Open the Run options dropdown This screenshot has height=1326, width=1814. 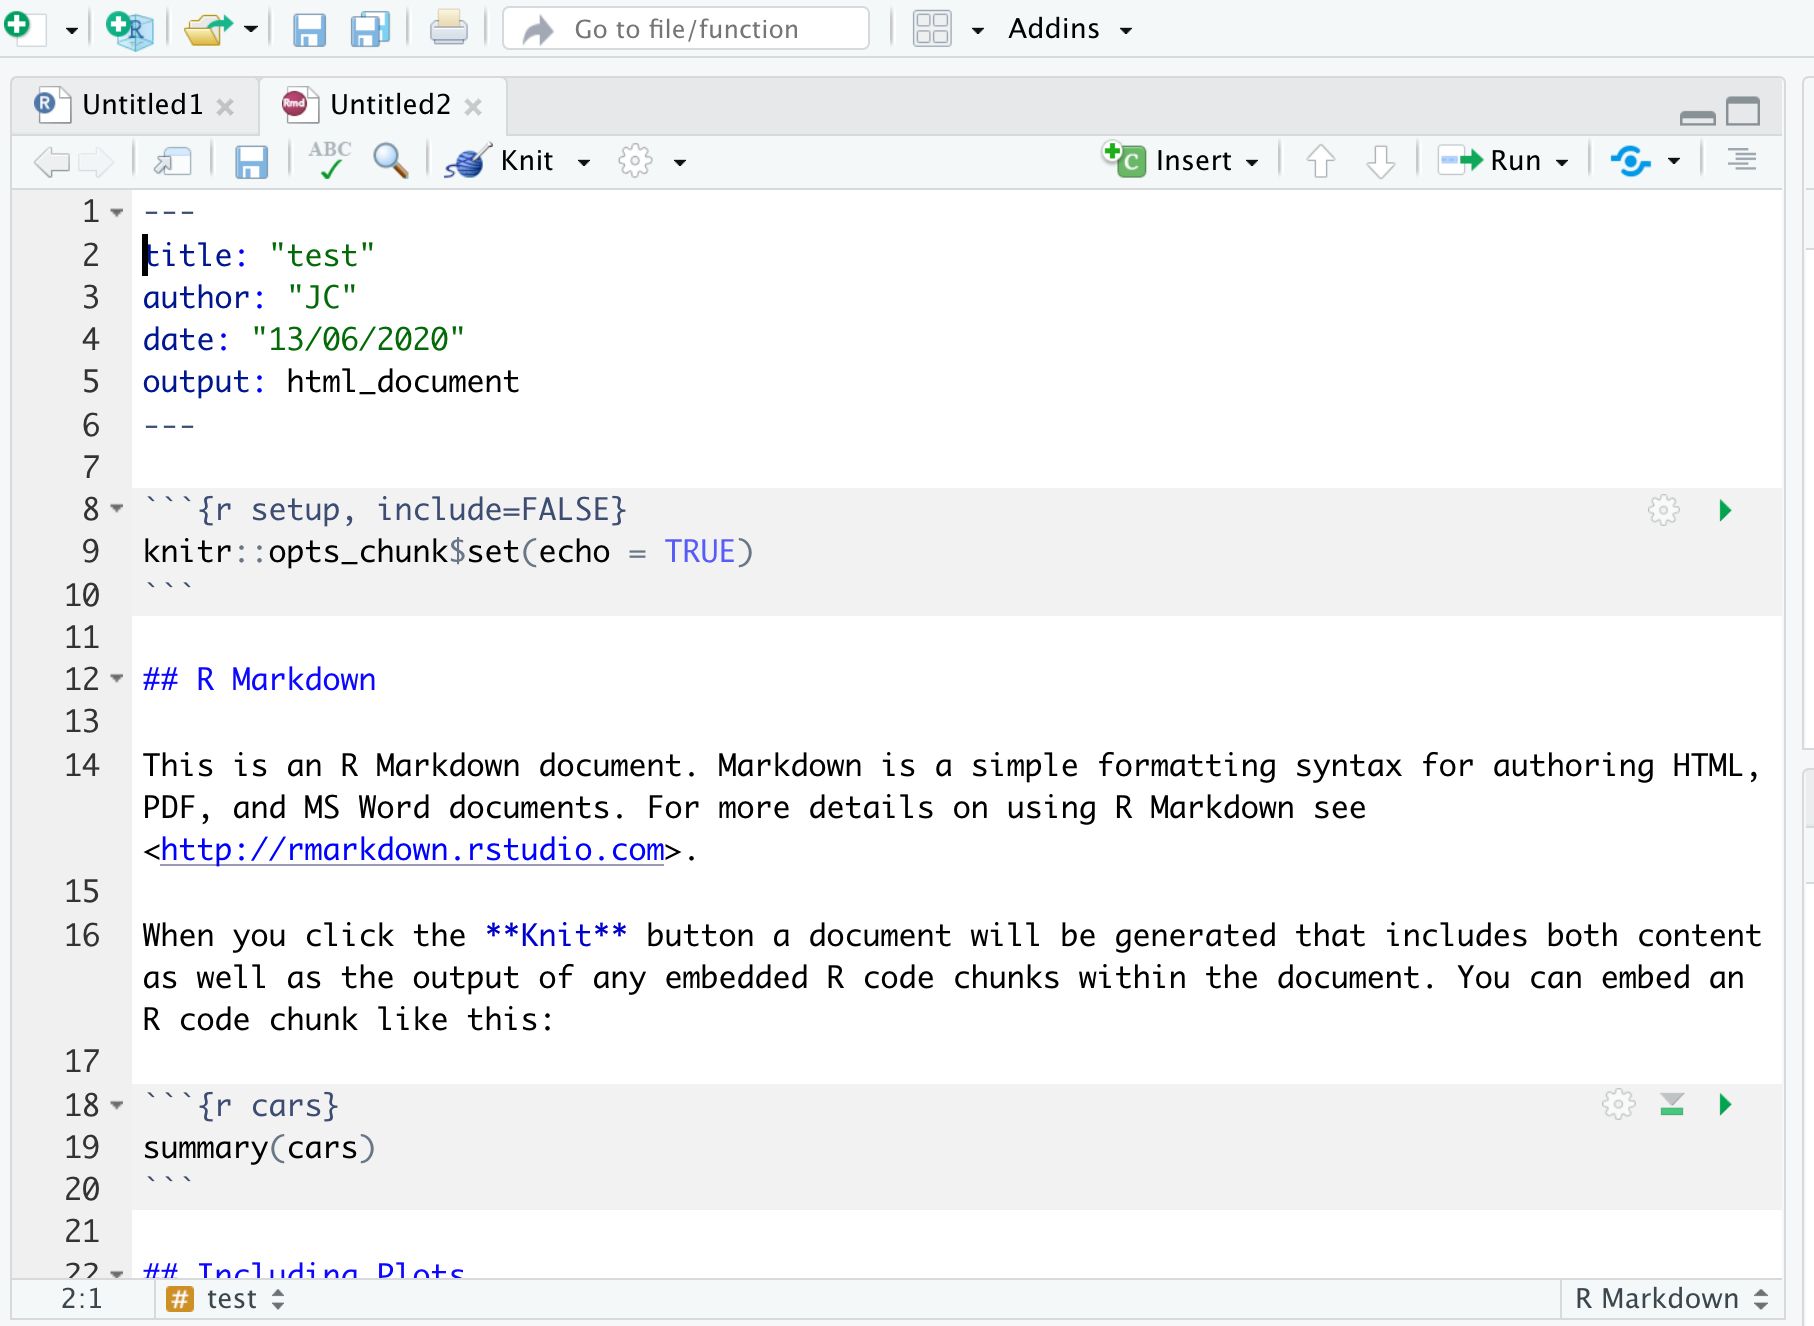(1562, 162)
